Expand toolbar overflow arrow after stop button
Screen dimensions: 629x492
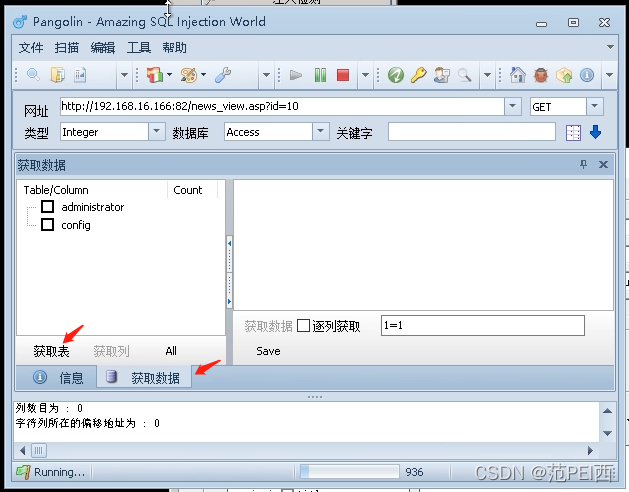pyautogui.click(x=365, y=75)
